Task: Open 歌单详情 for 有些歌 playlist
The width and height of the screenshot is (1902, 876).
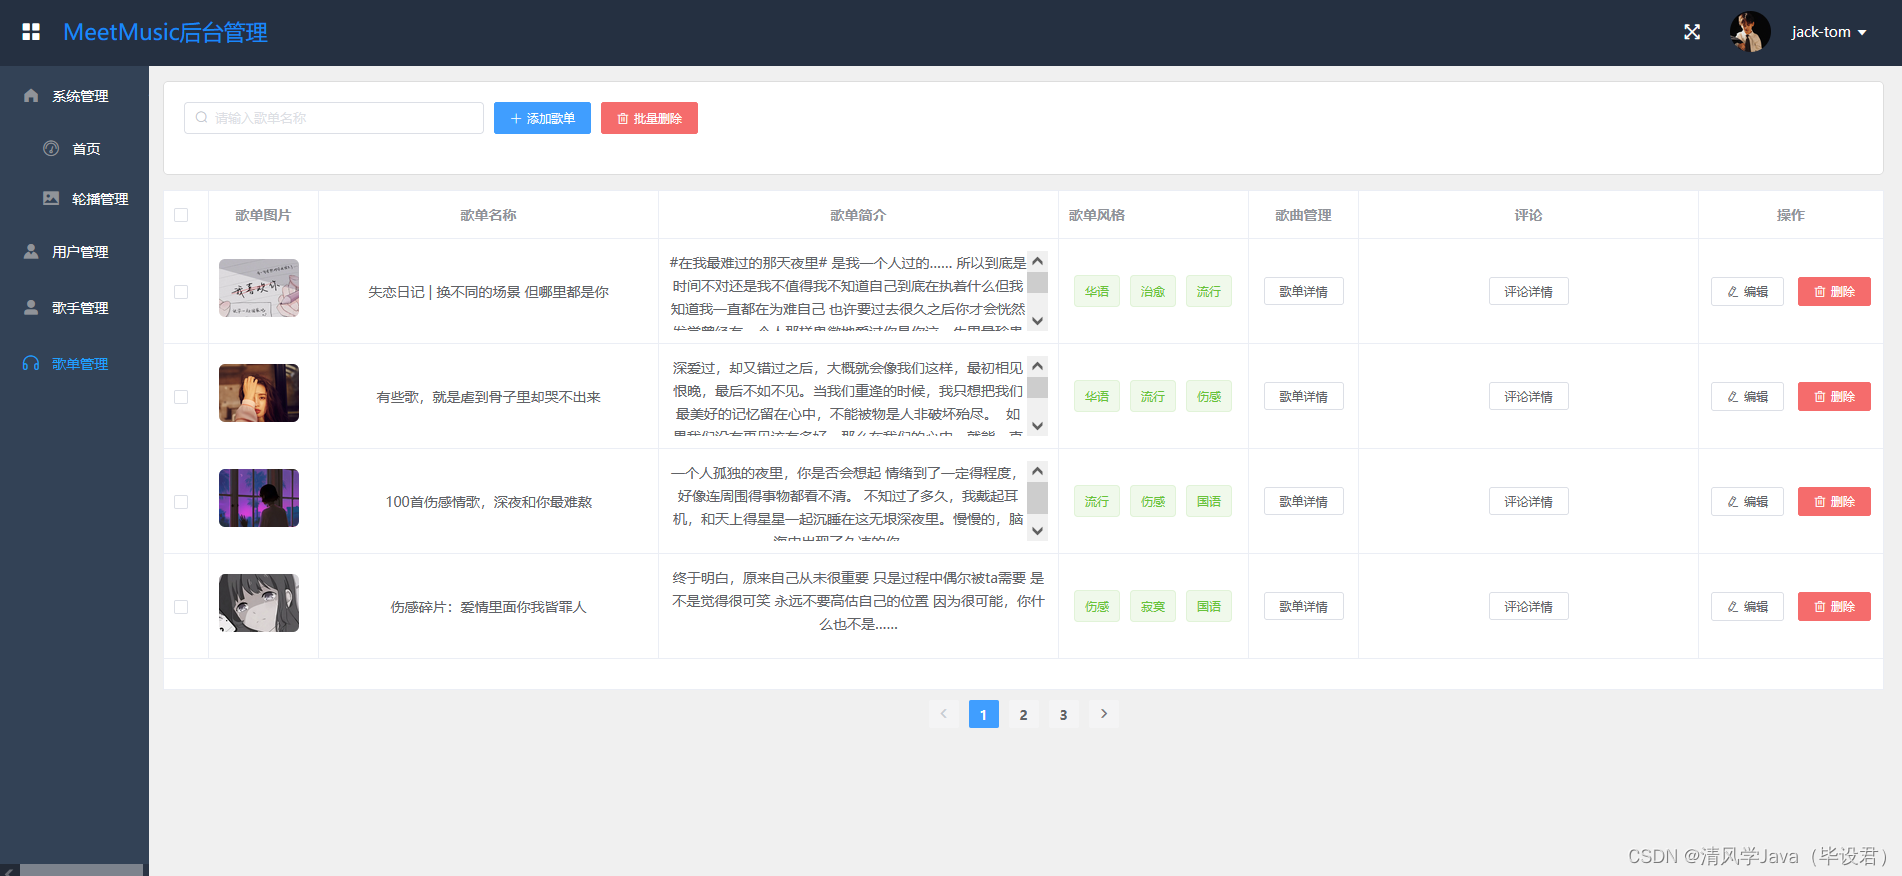Action: [1304, 396]
